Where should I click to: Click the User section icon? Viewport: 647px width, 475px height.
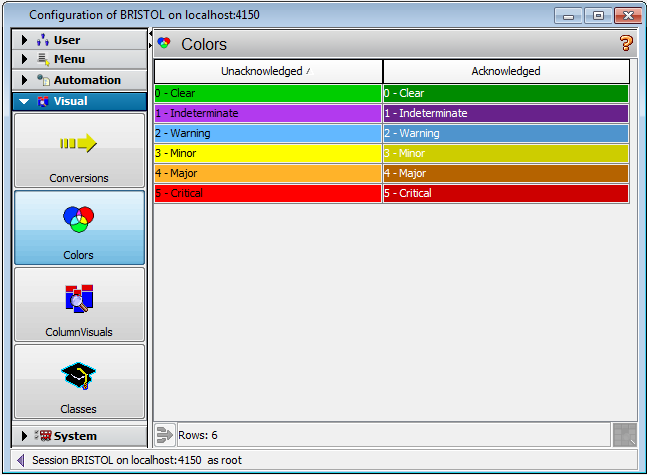pyautogui.click(x=43, y=40)
